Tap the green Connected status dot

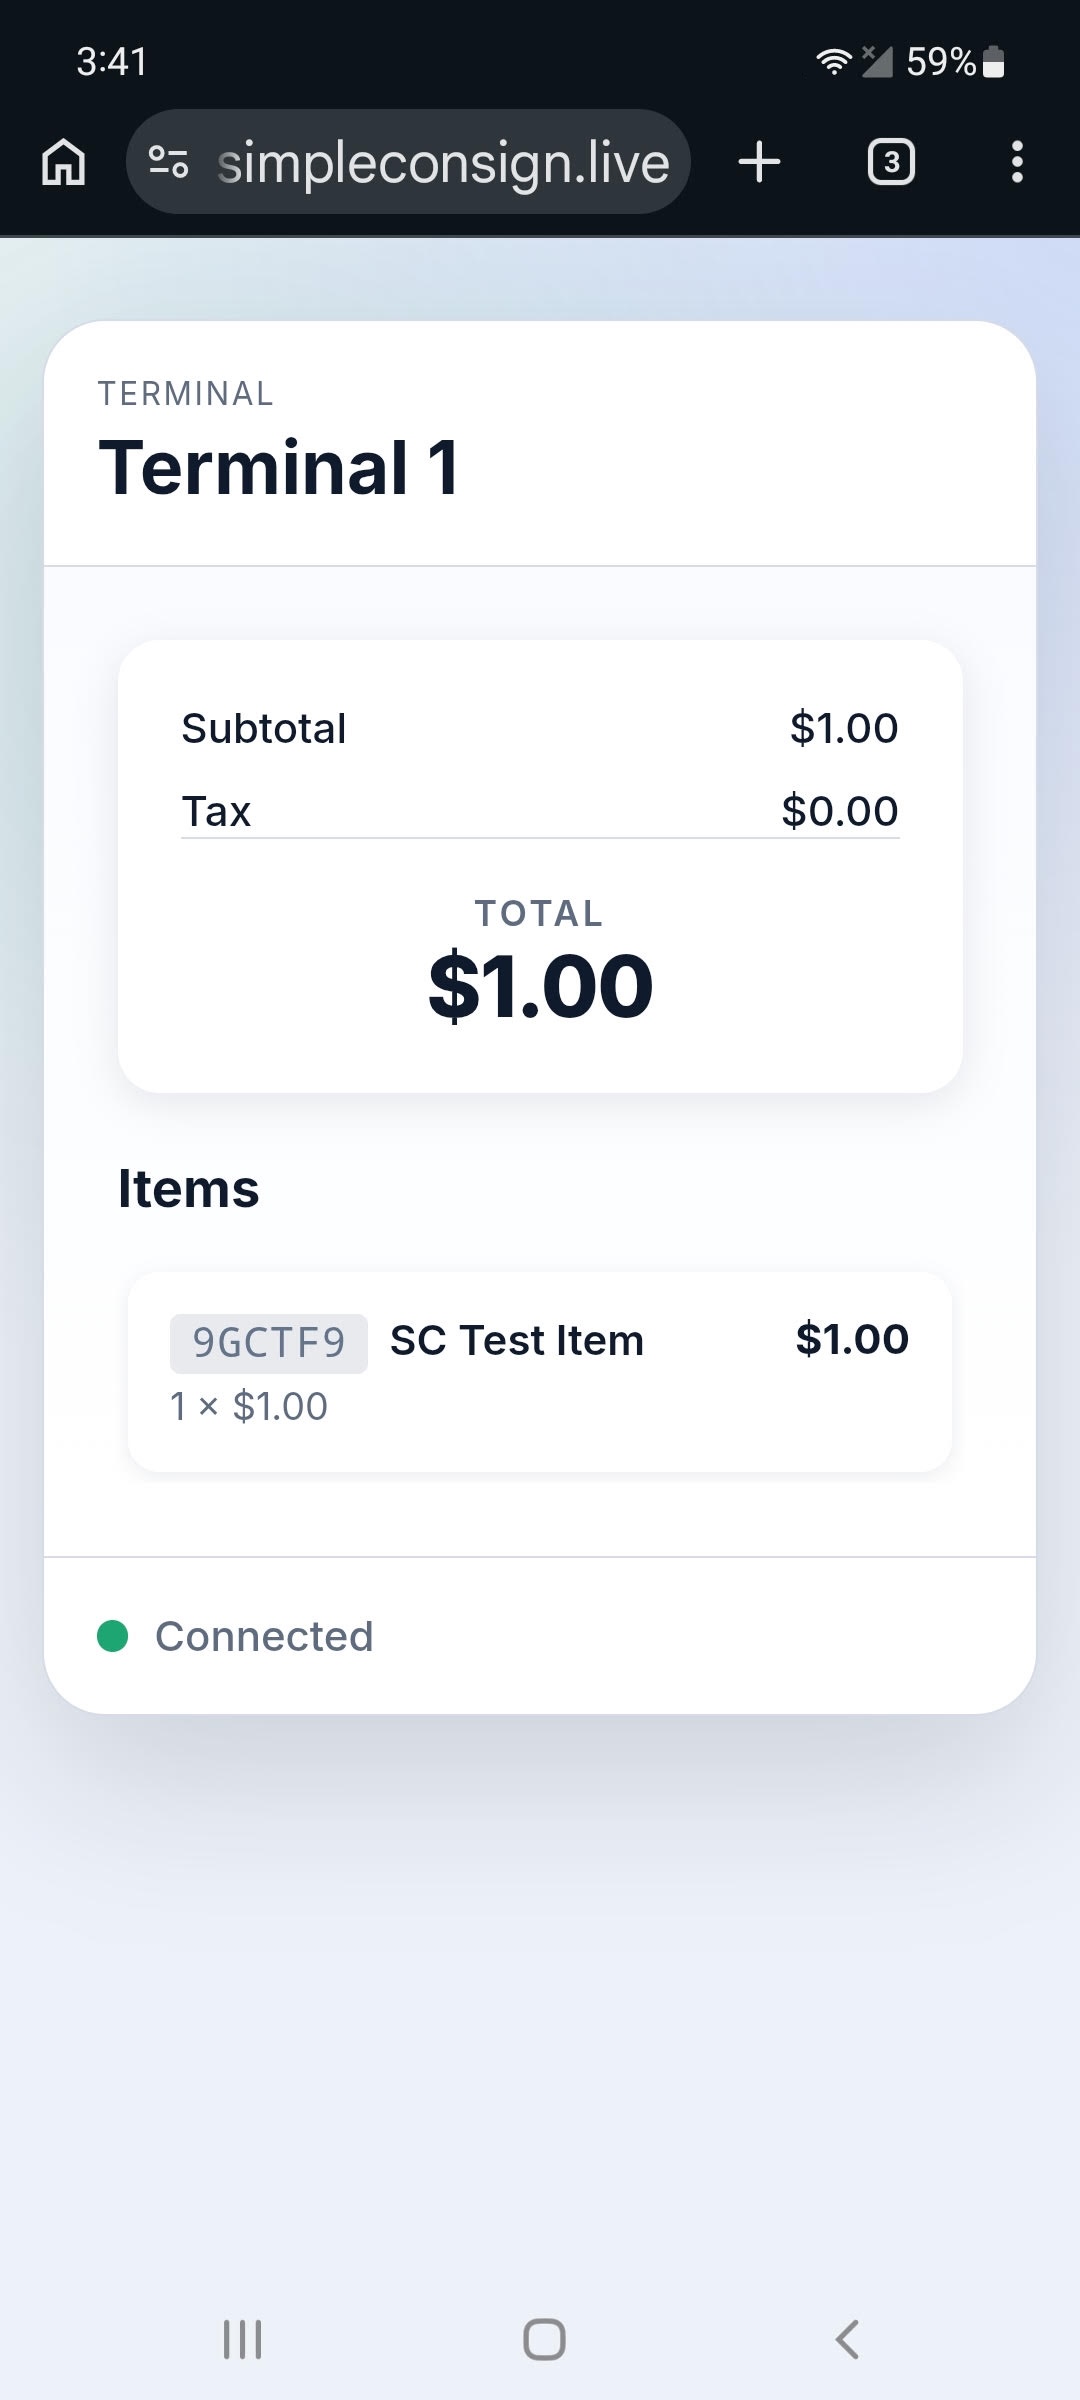[x=113, y=1636]
